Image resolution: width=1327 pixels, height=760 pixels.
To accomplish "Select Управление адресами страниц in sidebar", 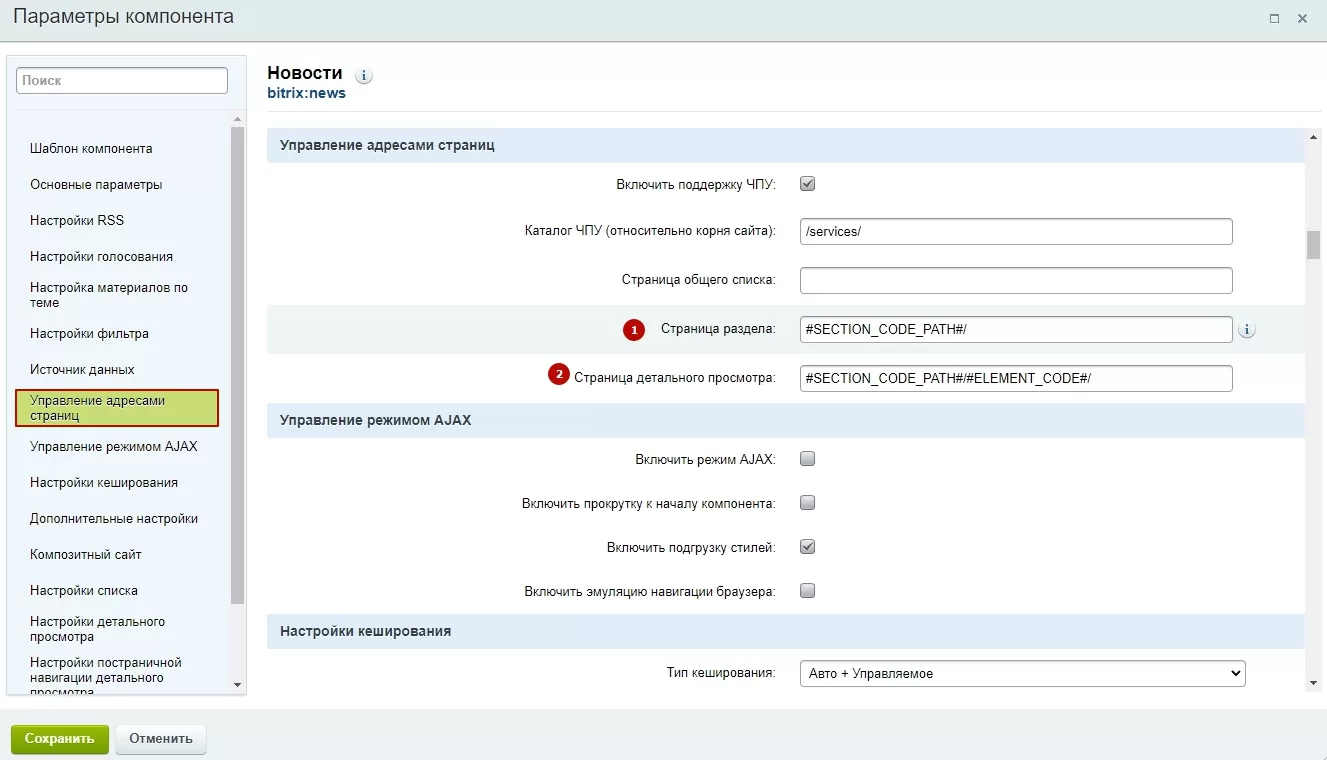I will point(117,408).
